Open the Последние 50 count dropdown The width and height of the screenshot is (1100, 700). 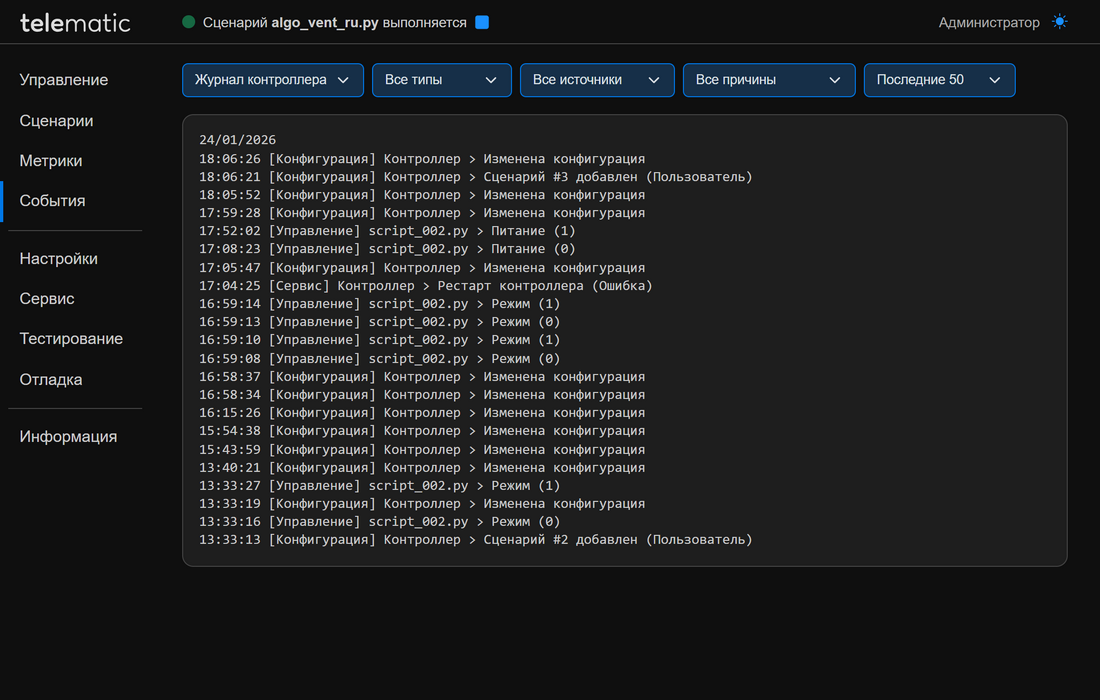[939, 80]
